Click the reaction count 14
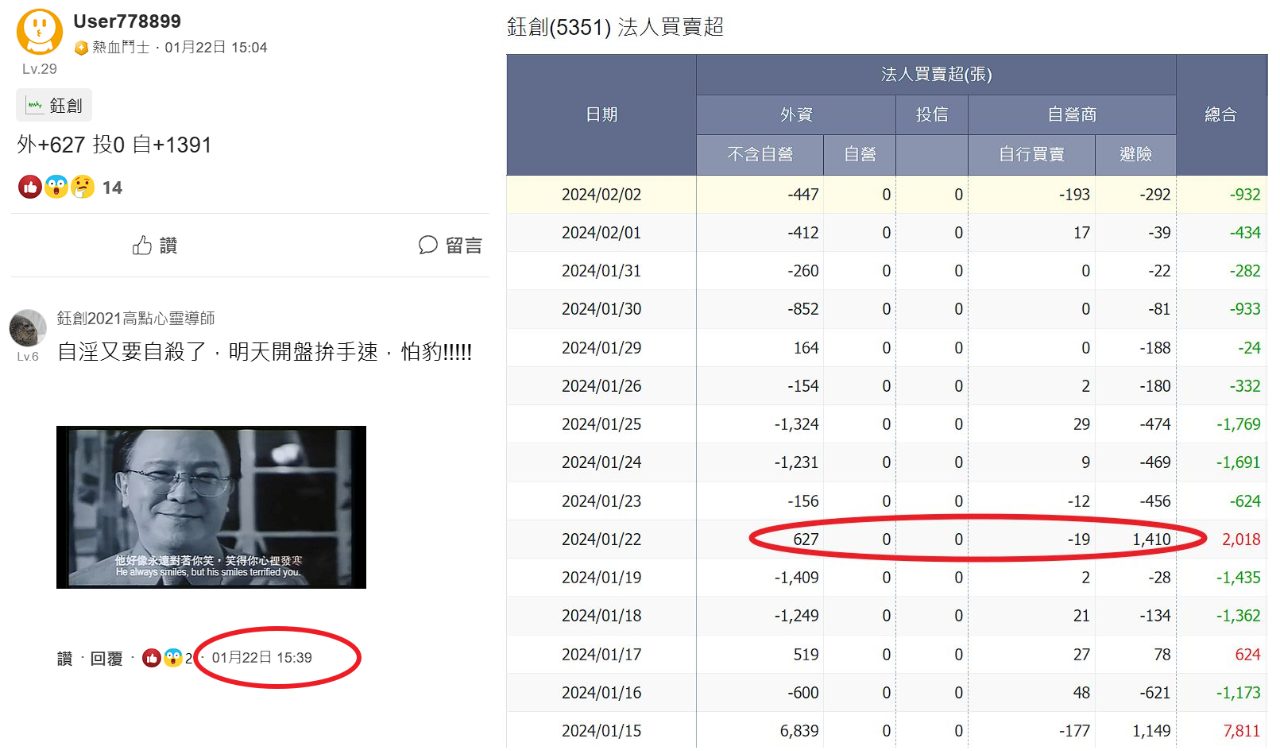Image resolution: width=1280 pixels, height=751 pixels. 112,188
